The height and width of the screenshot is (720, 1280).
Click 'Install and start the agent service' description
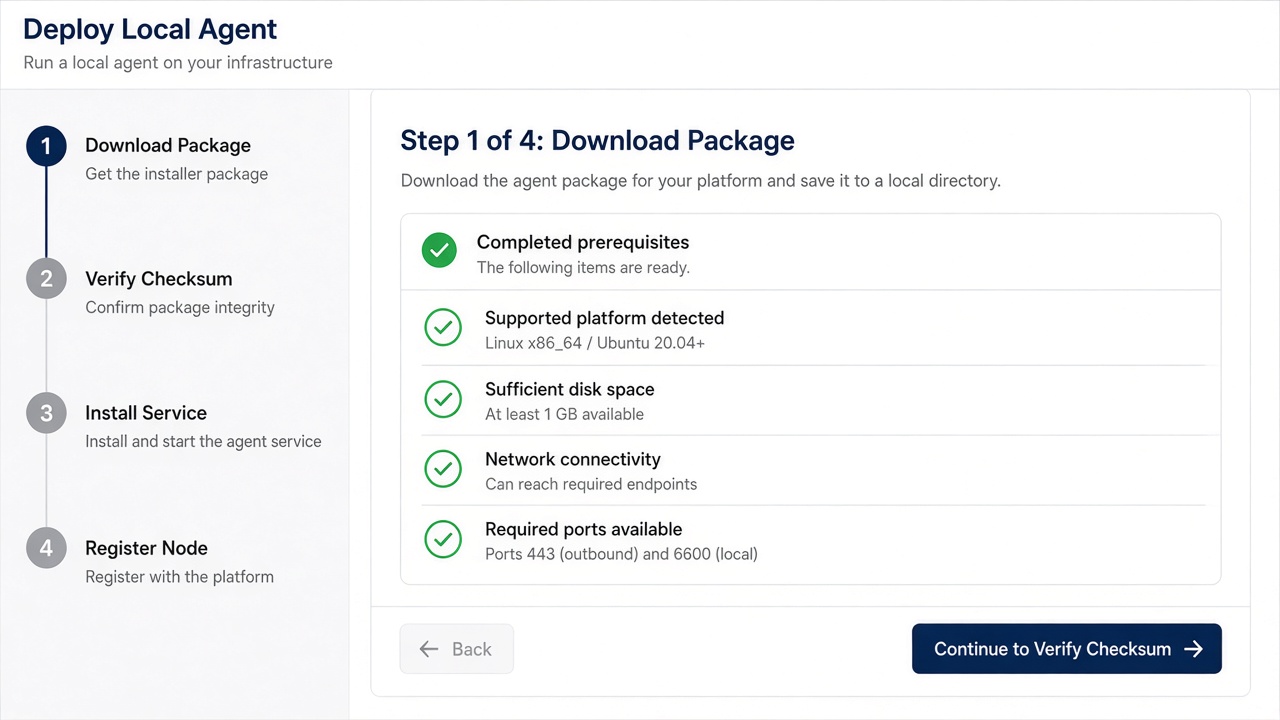click(204, 441)
